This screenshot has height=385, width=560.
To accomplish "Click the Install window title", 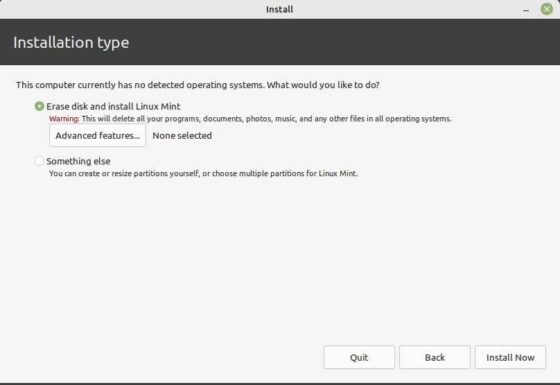I will 280,9.
